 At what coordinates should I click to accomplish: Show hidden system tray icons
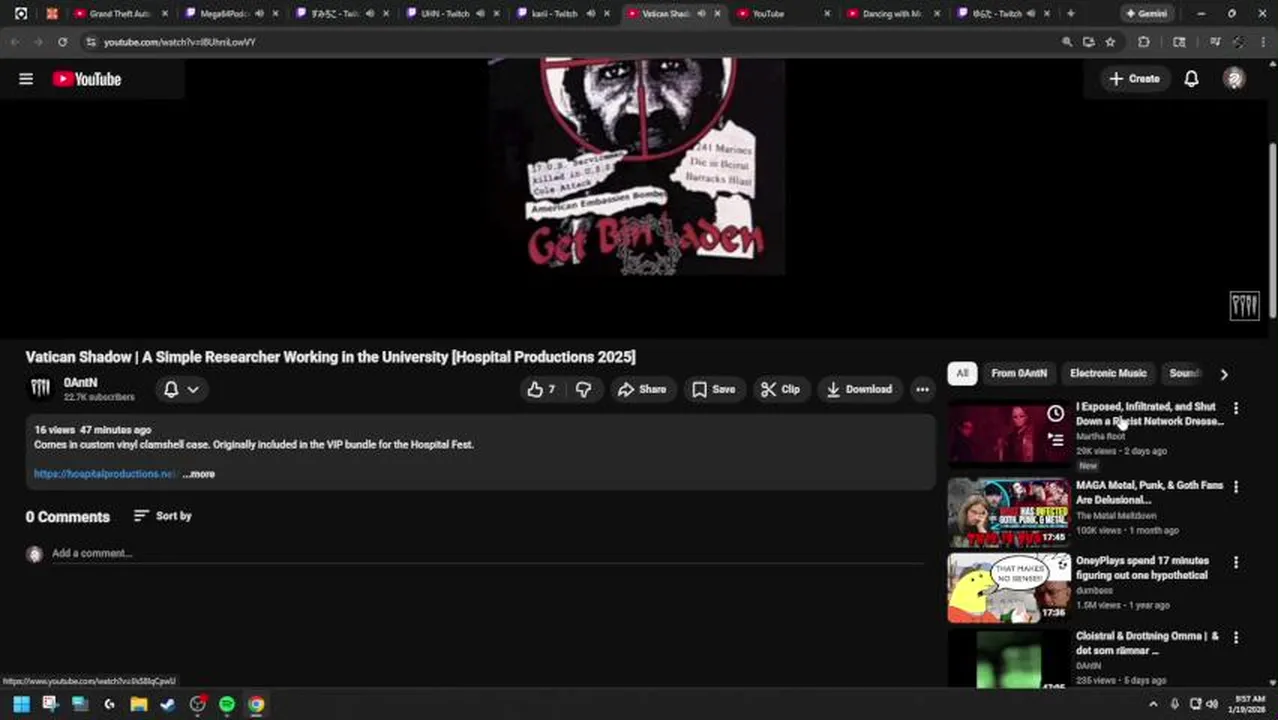point(1152,704)
